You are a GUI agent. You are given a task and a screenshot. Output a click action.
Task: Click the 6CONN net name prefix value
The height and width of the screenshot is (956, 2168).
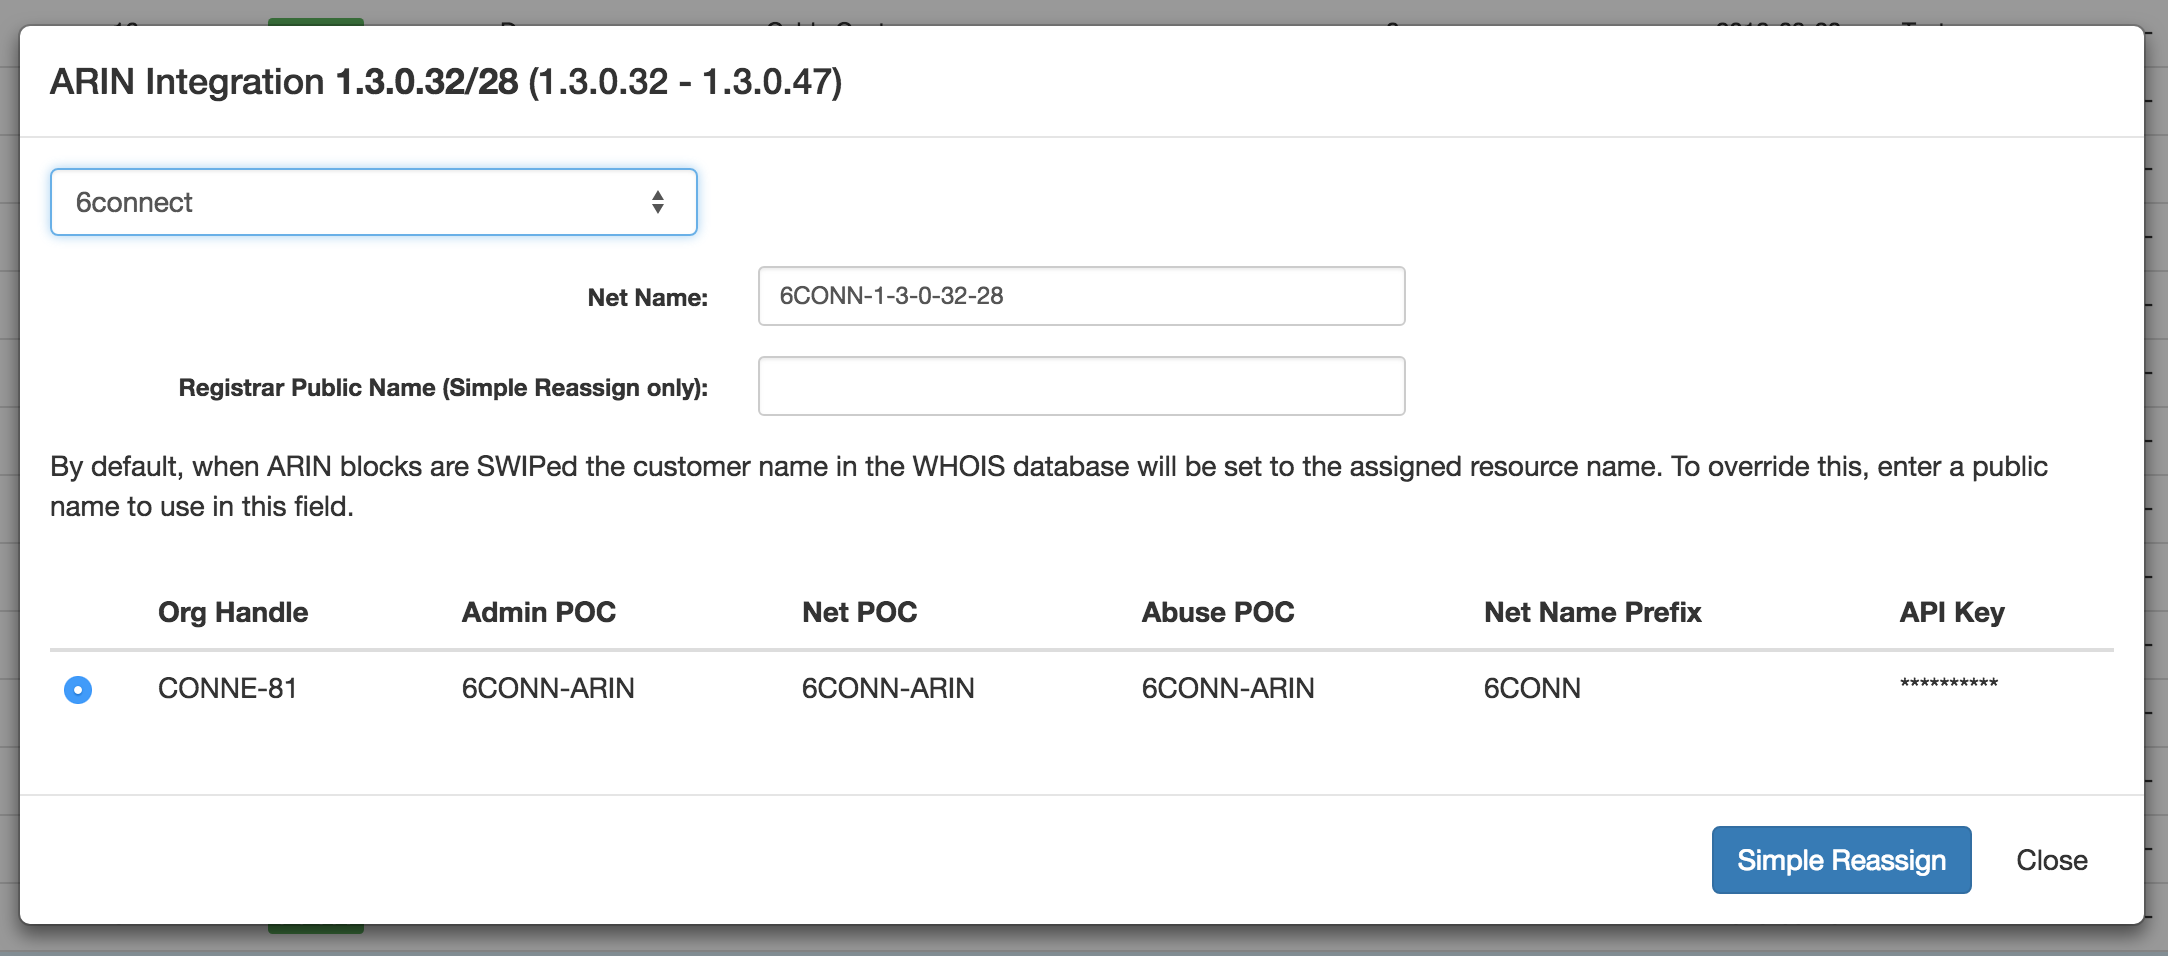click(x=1532, y=688)
